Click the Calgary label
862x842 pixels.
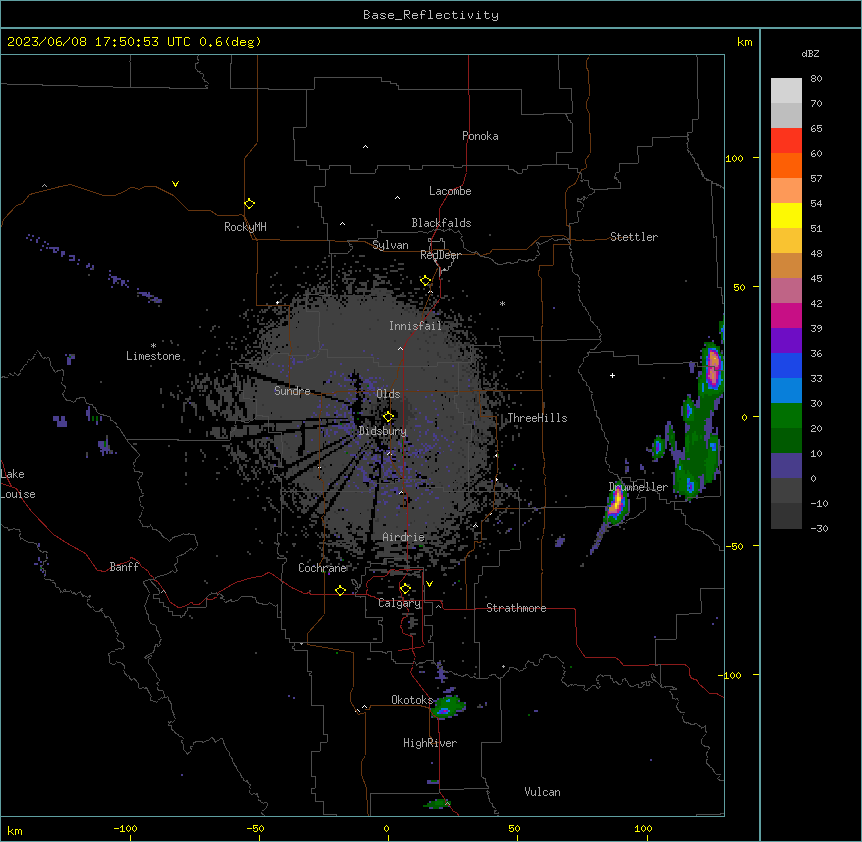tap(400, 603)
